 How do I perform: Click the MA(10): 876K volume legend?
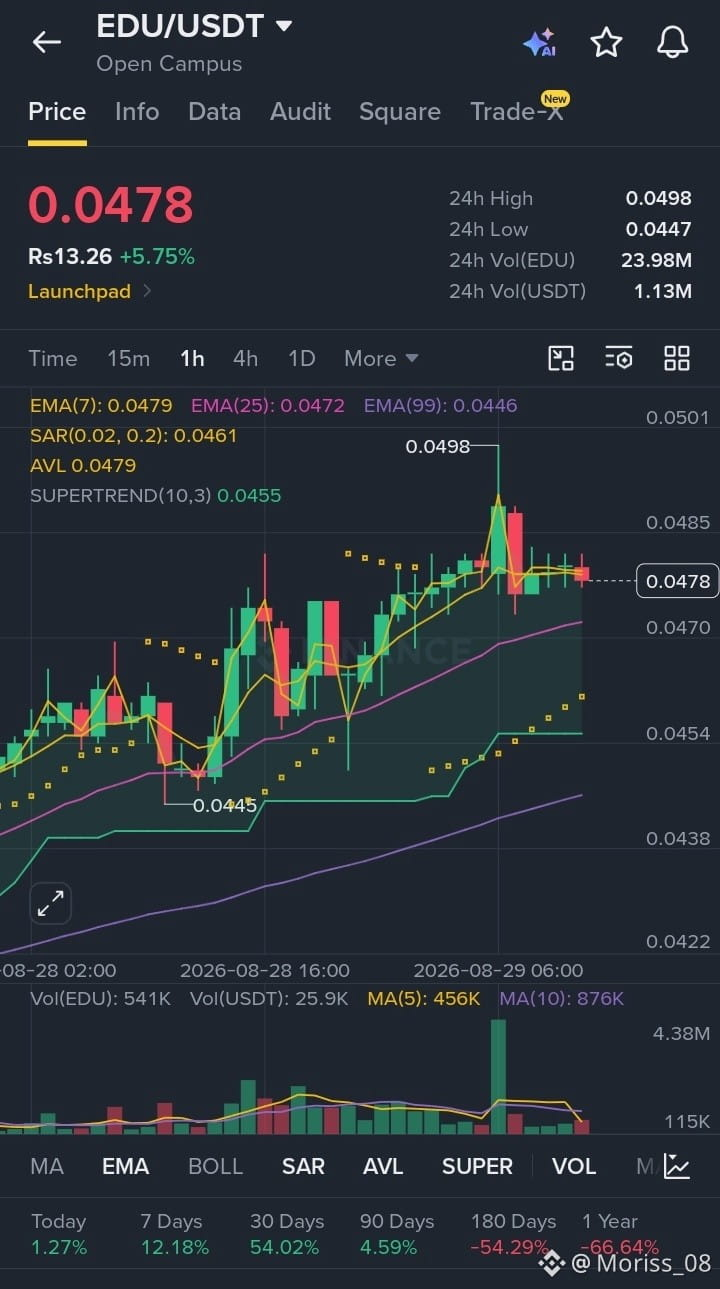tap(561, 999)
